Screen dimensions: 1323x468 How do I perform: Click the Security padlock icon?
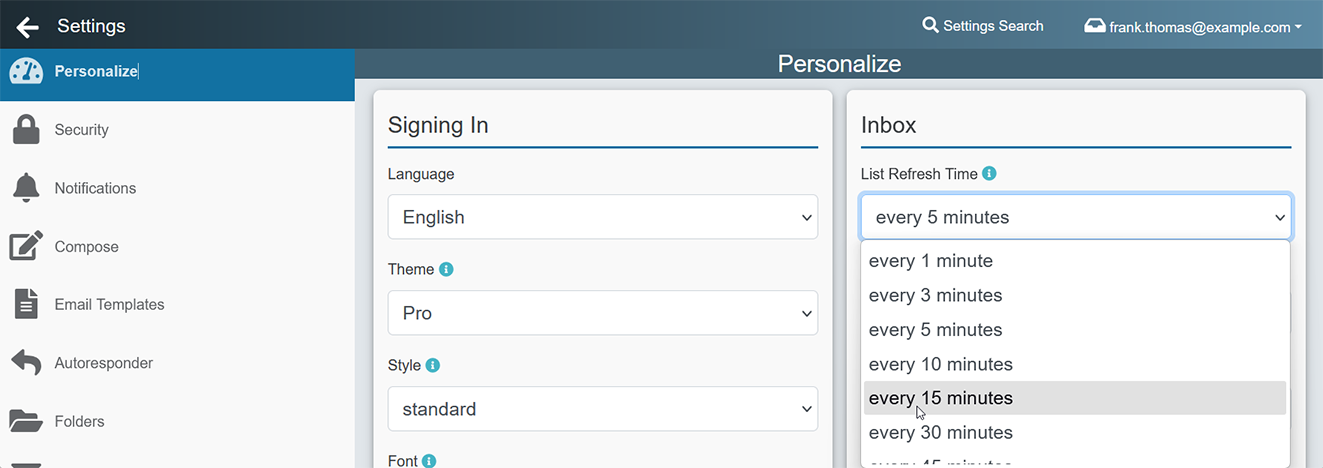(26, 130)
